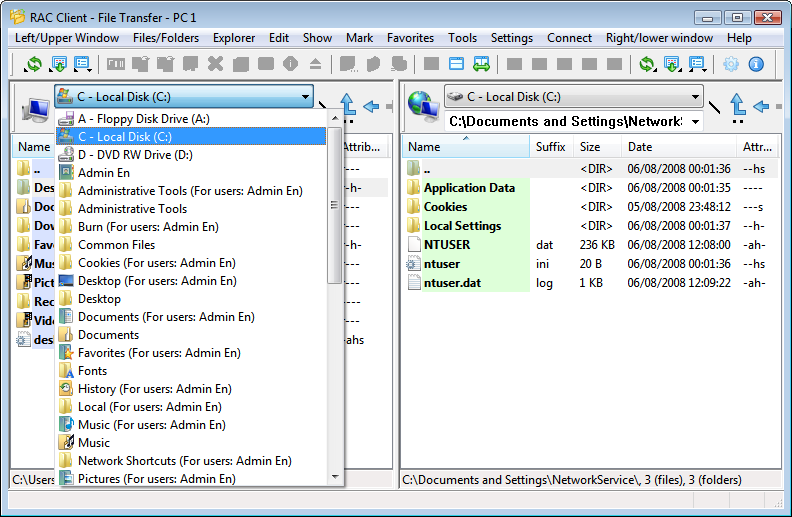This screenshot has width=792, height=517.
Task: Collapse the left drive dropdown C - Local Disk
Action: click(x=306, y=96)
